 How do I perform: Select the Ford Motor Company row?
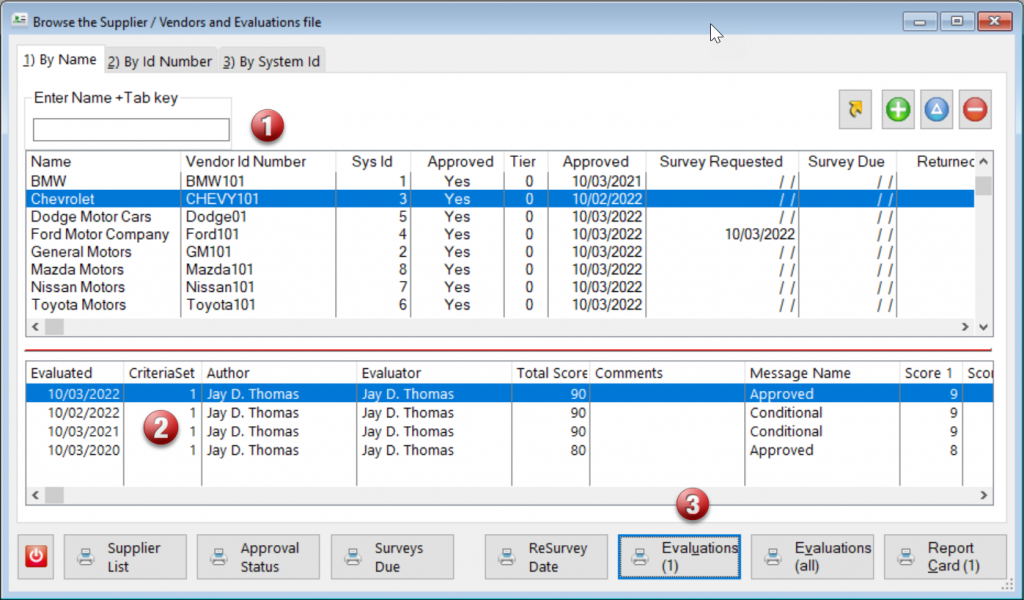click(x=500, y=234)
